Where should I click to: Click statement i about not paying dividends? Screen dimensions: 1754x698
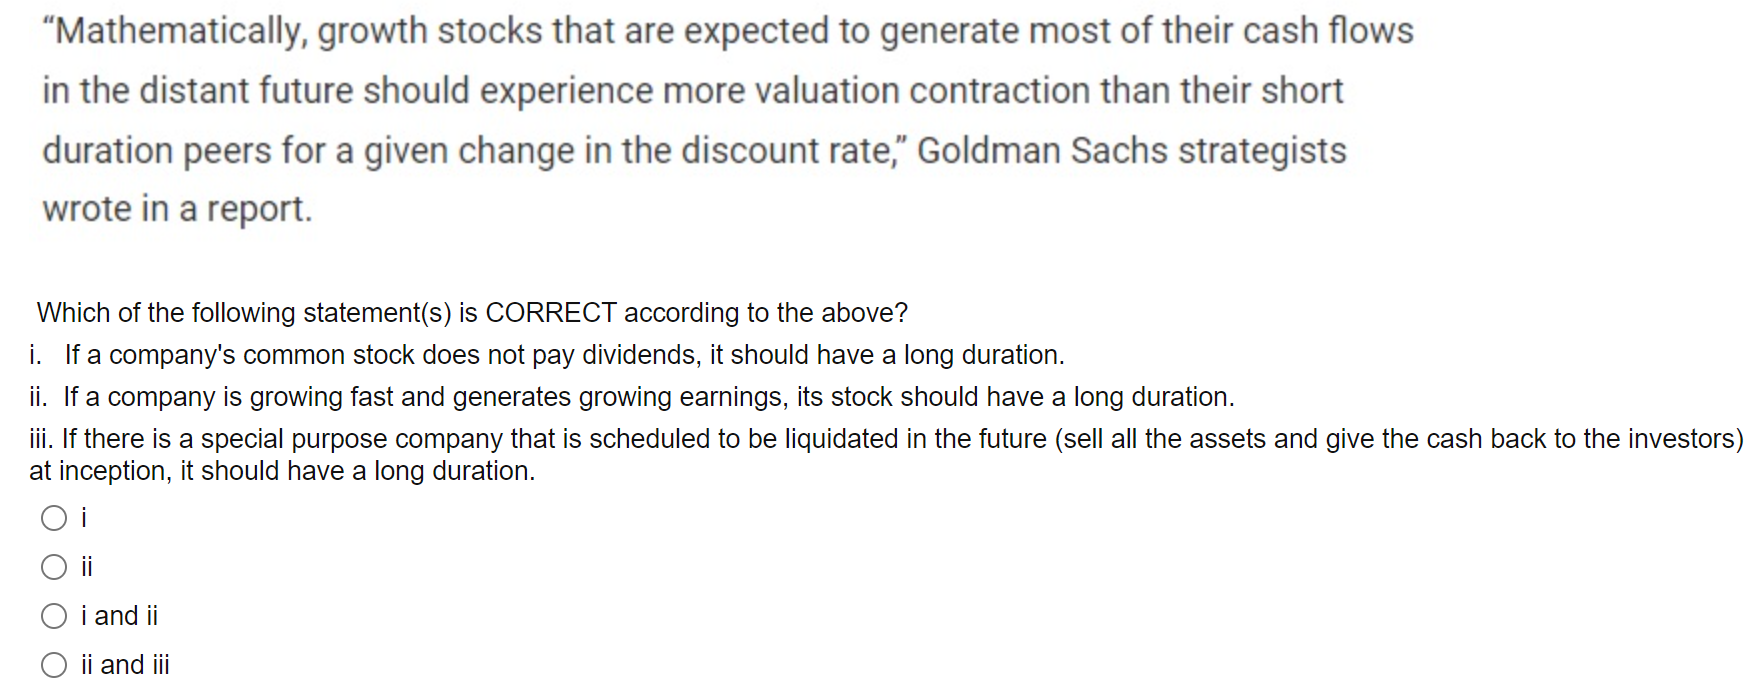coord(547,355)
